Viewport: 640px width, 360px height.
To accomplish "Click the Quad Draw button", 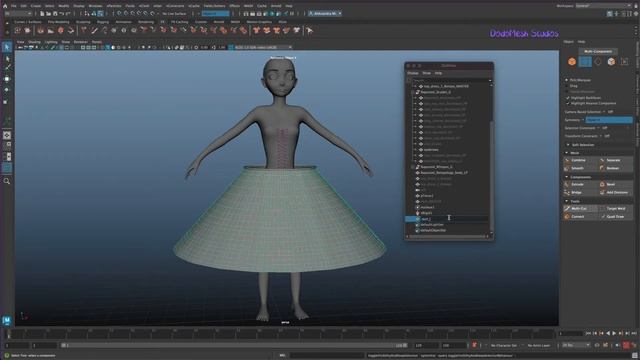I will tap(616, 216).
